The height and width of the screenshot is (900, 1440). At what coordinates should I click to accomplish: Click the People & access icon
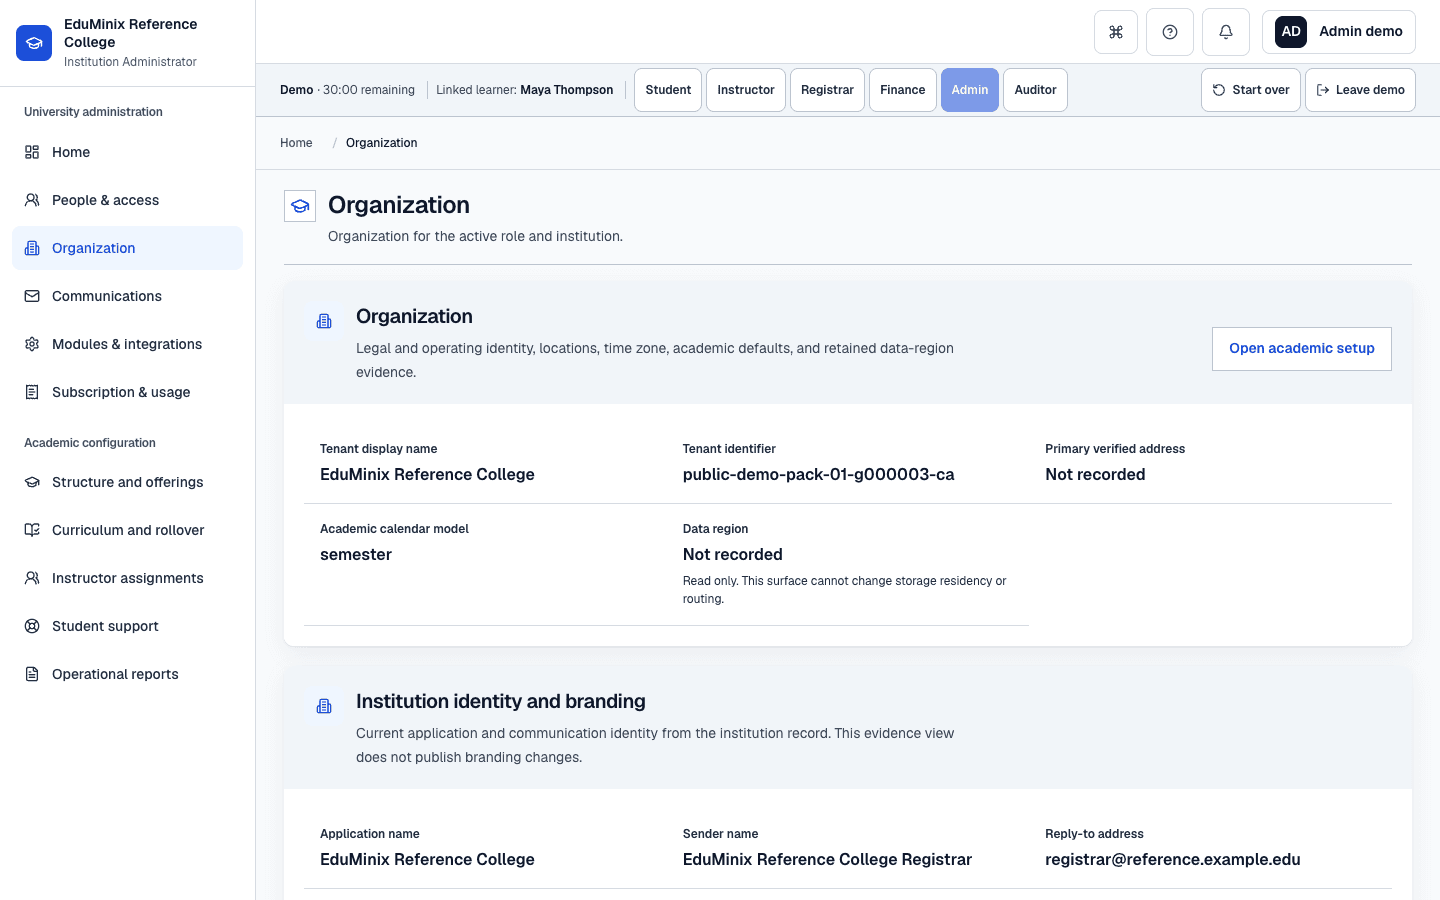pyautogui.click(x=32, y=200)
